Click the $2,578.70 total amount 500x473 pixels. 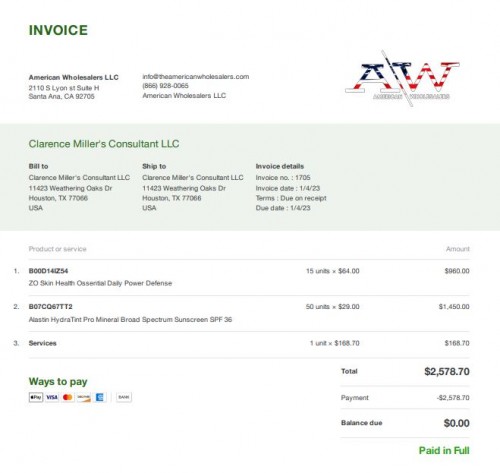(447, 371)
